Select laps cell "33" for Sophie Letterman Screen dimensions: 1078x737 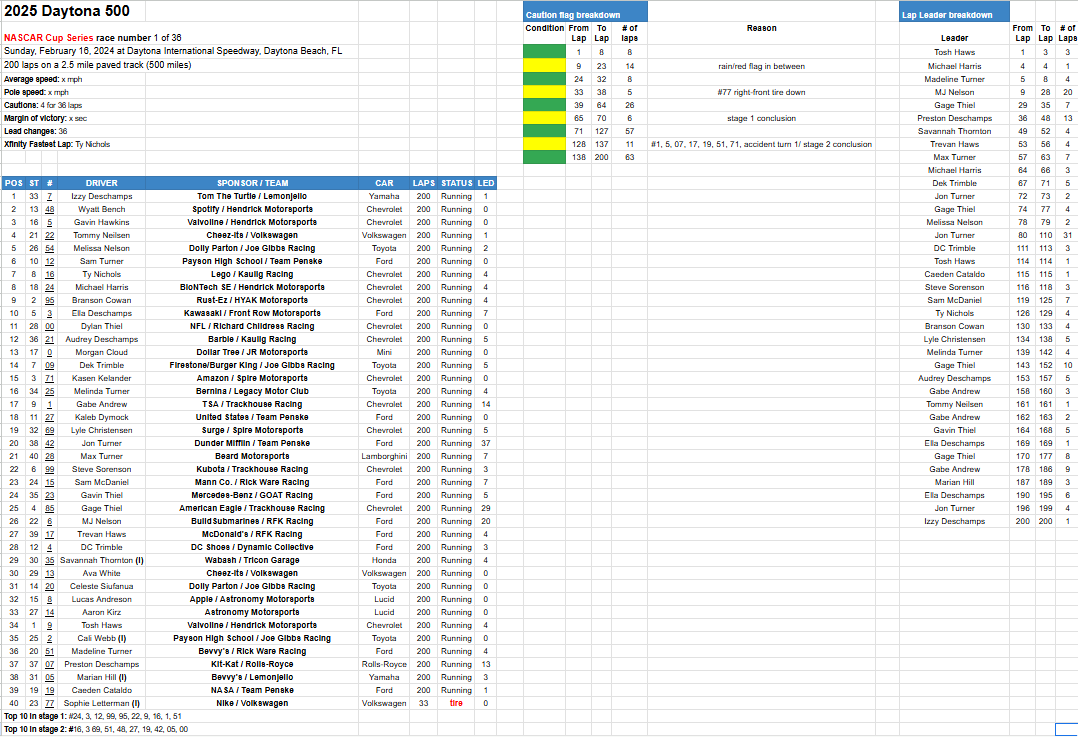click(x=424, y=703)
